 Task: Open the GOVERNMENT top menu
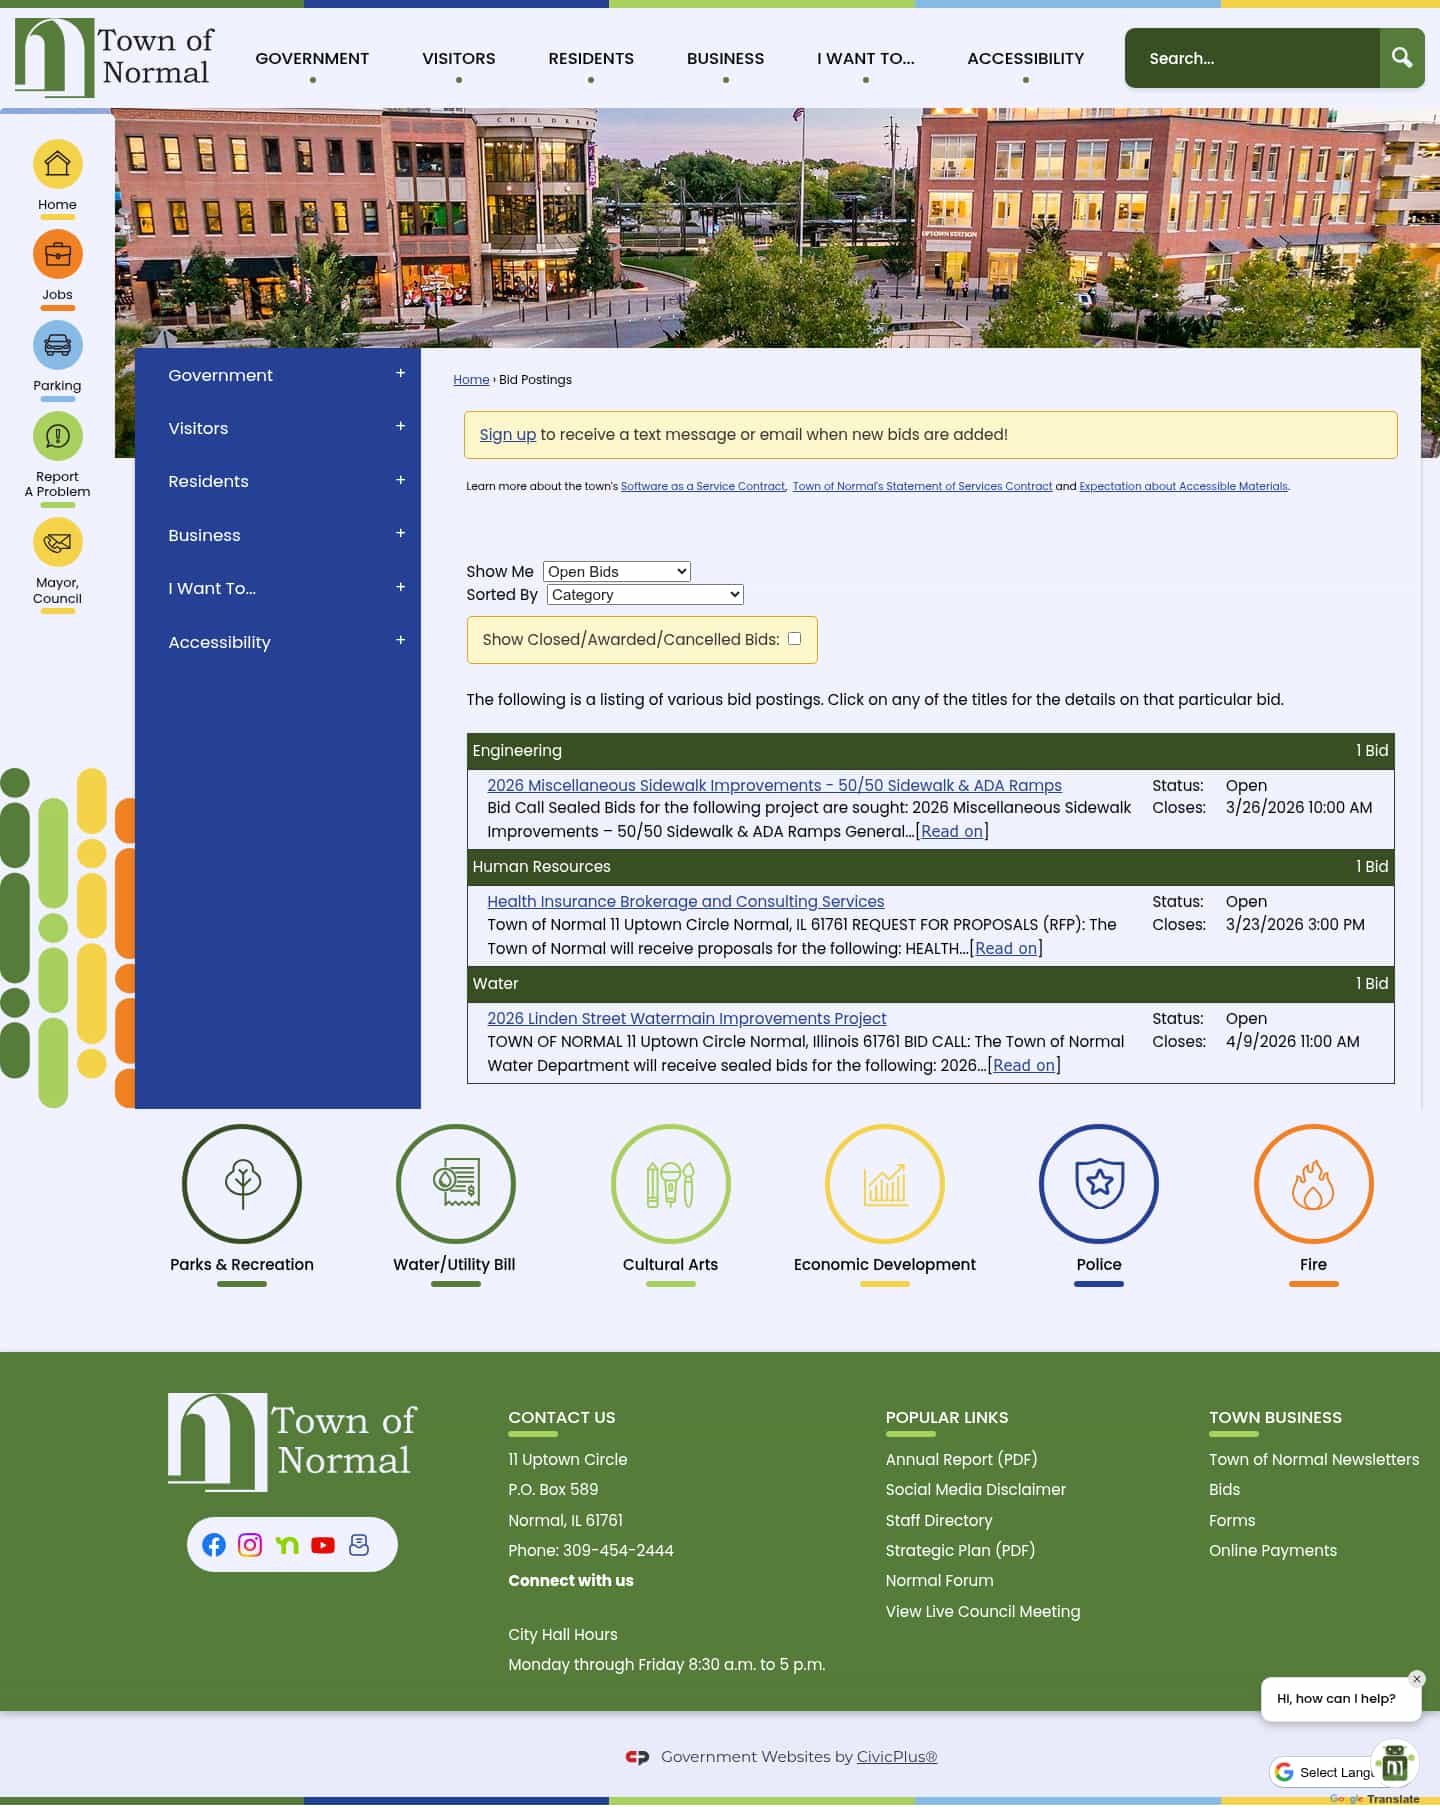click(x=312, y=58)
